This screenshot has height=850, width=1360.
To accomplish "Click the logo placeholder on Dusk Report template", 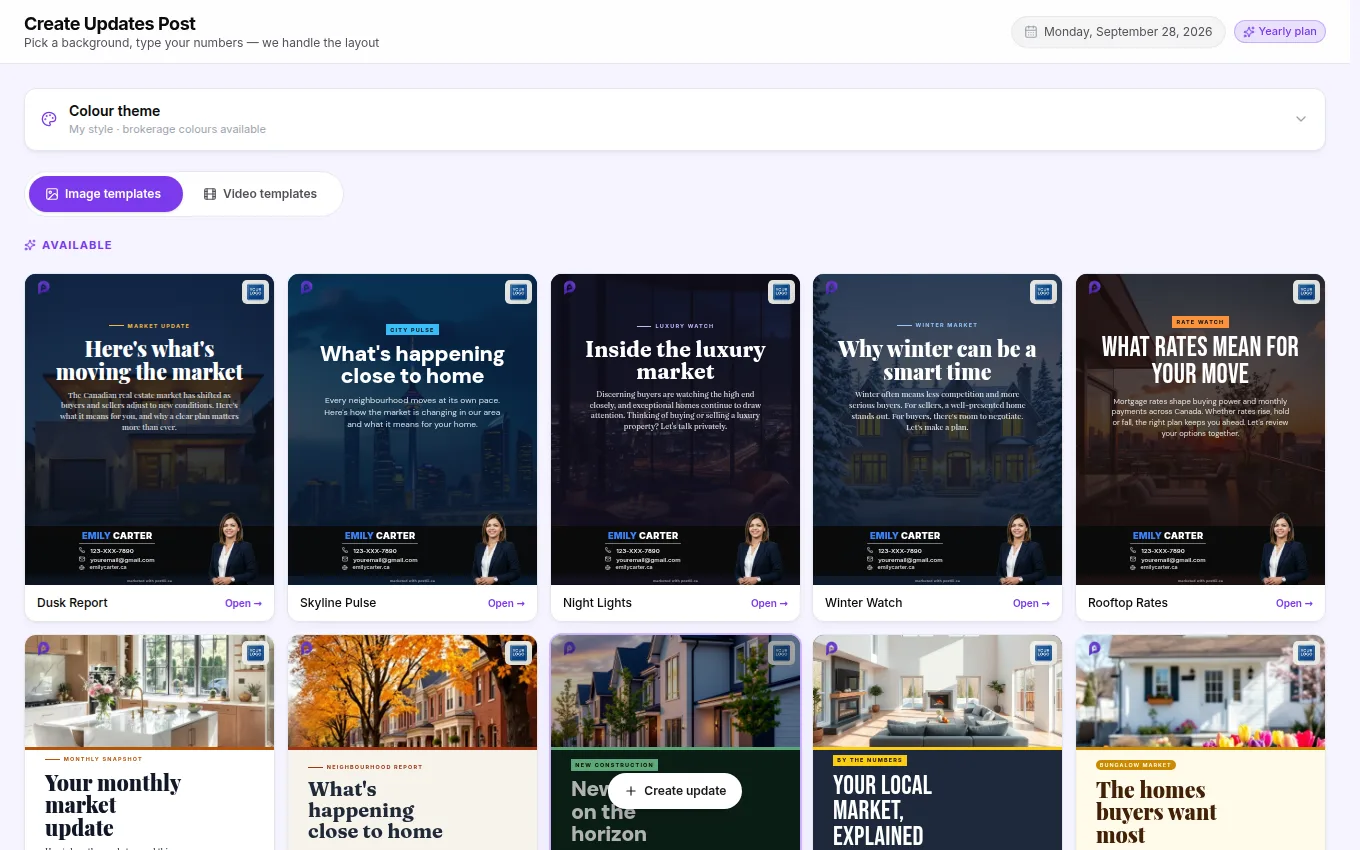I will coord(255,292).
